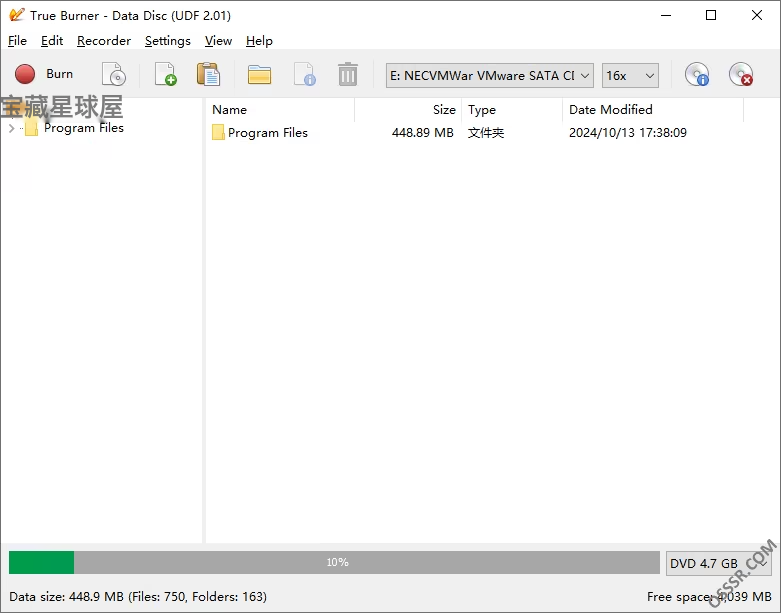Open the Recorder menu

click(104, 41)
